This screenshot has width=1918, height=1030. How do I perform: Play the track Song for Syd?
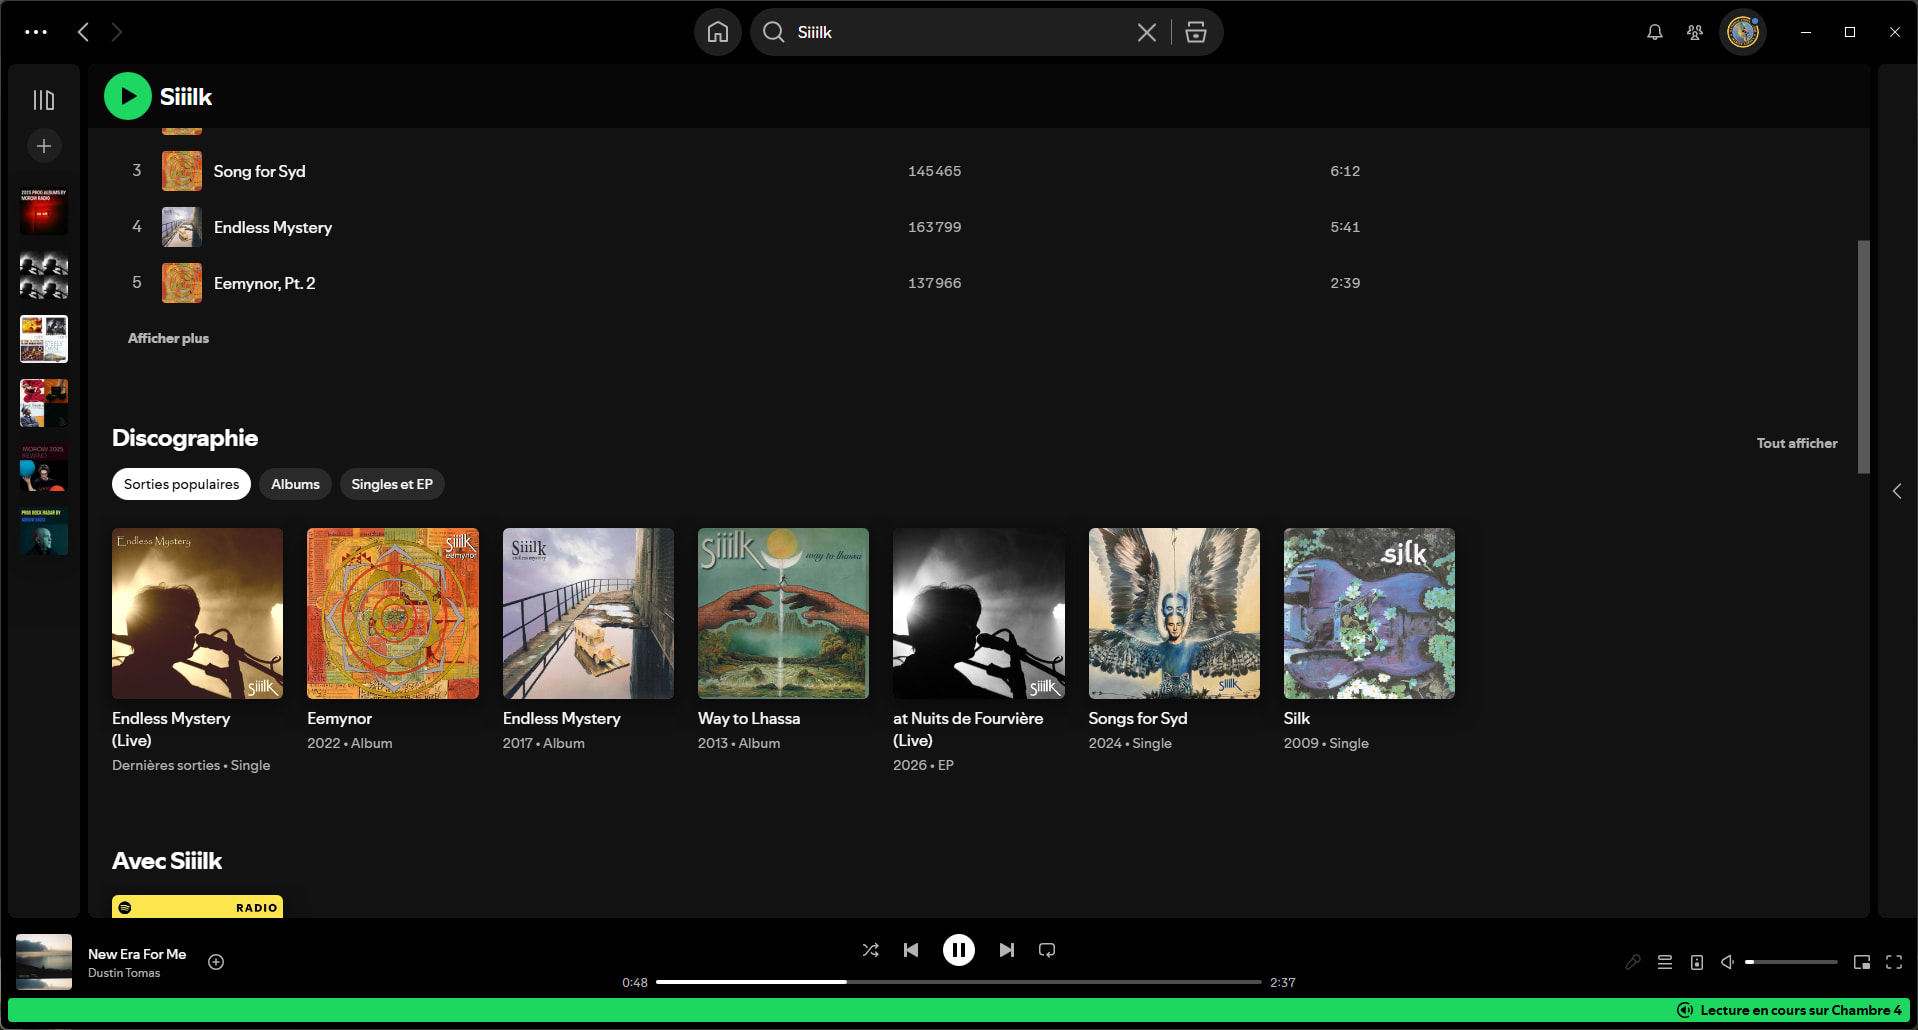pos(260,171)
